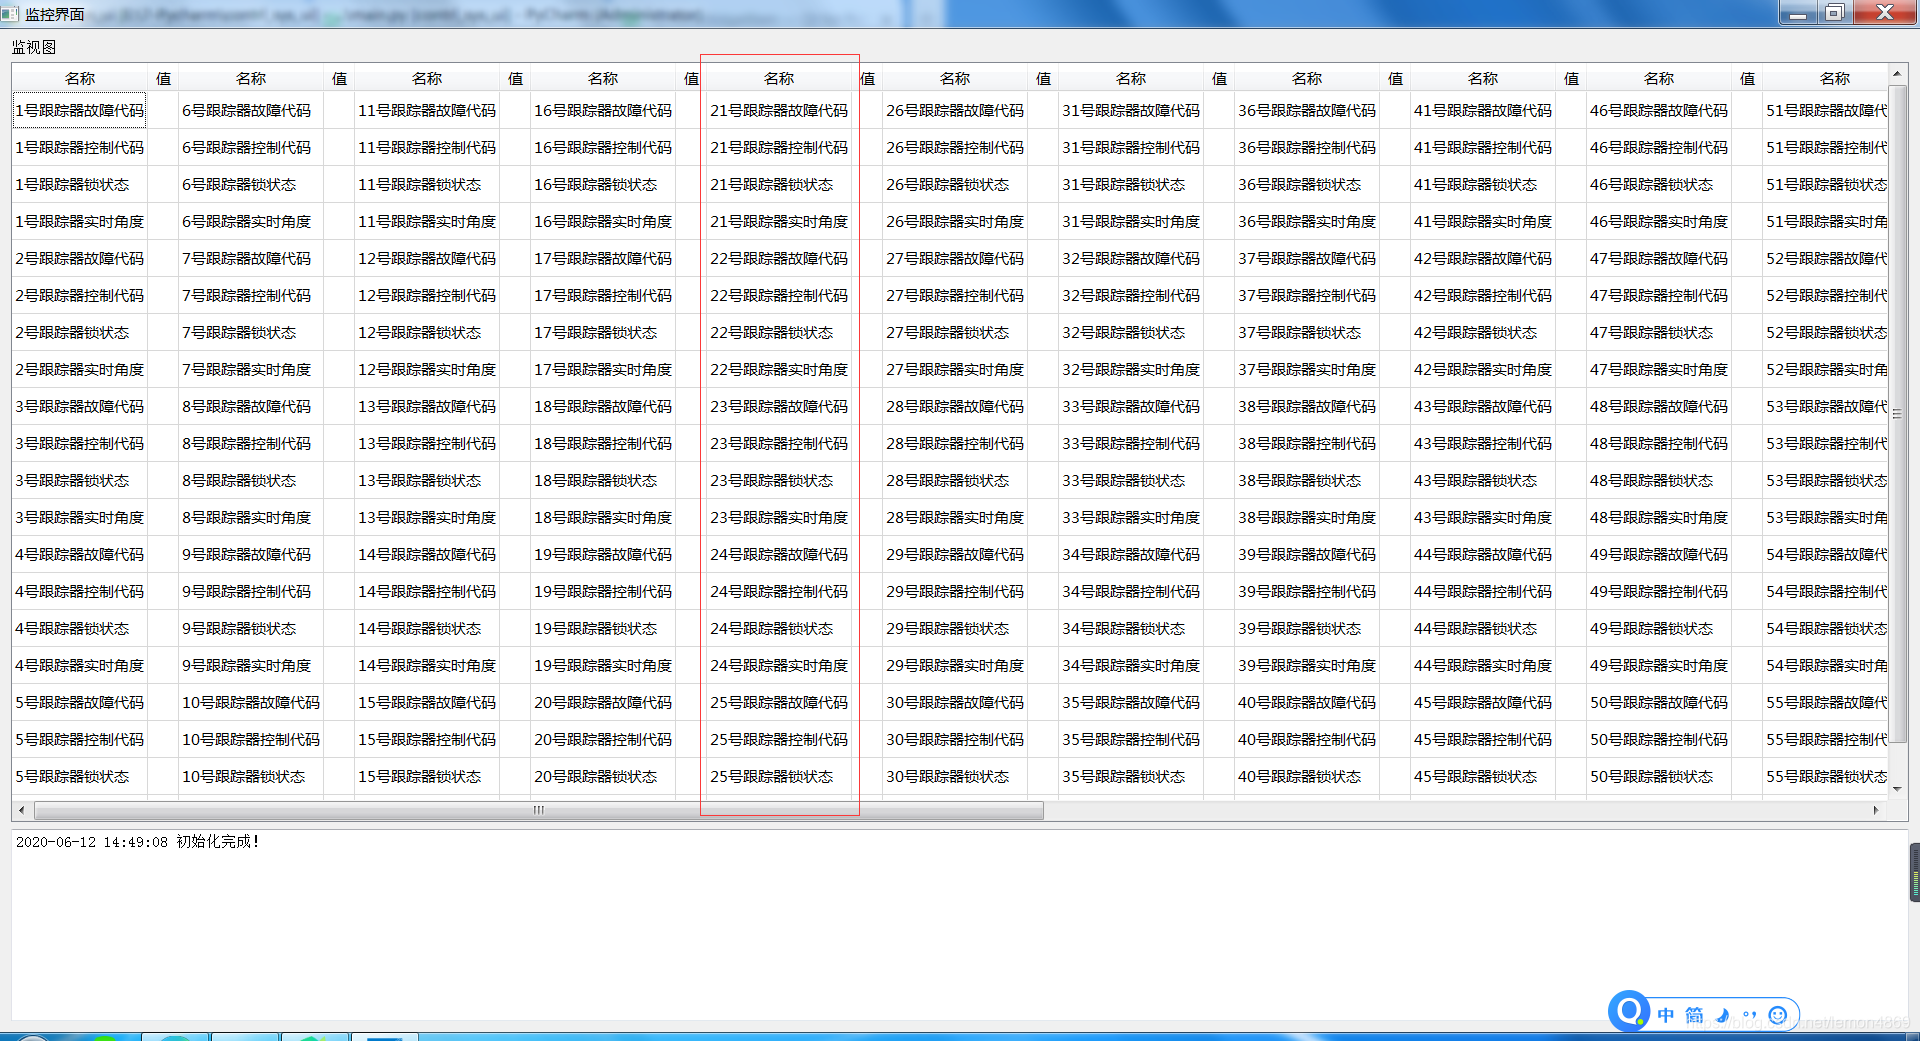Viewport: 1920px width, 1041px height.
Task: Select cell 48号跟踪器故障代码
Action: pyautogui.click(x=1659, y=407)
